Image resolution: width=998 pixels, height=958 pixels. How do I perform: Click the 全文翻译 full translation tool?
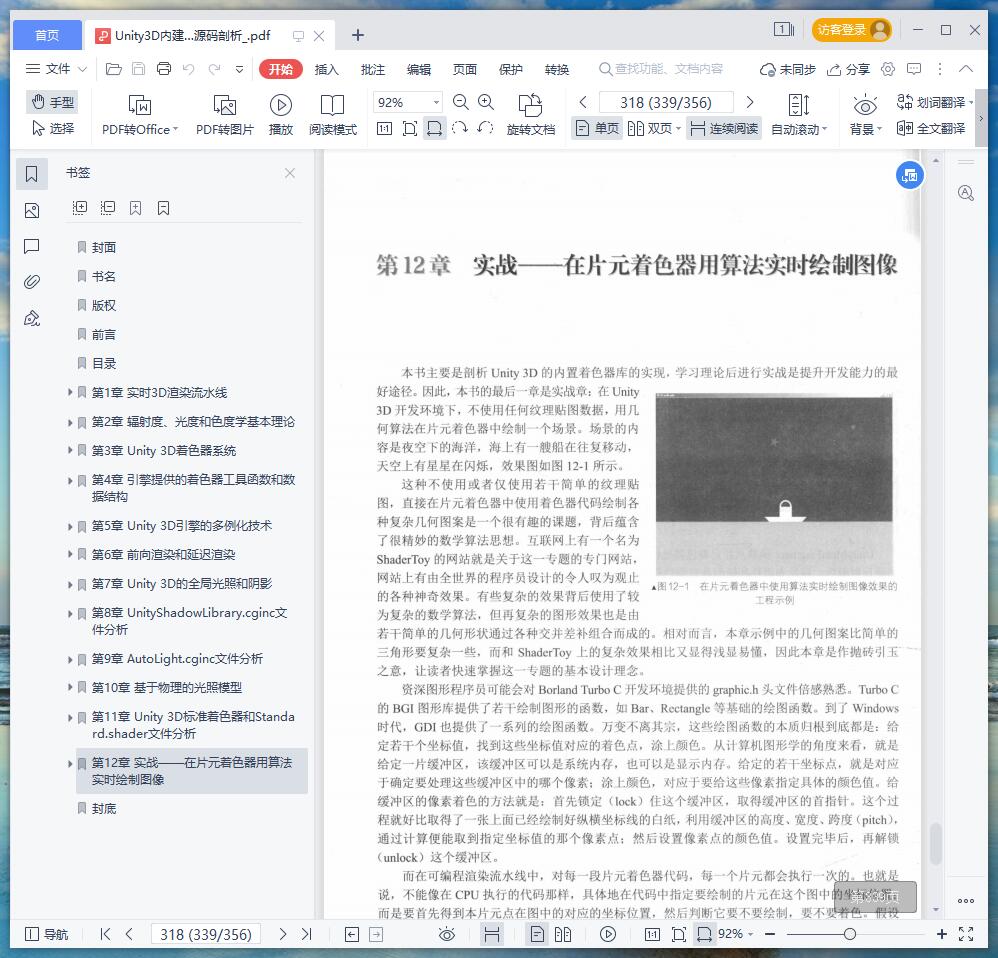click(x=931, y=129)
